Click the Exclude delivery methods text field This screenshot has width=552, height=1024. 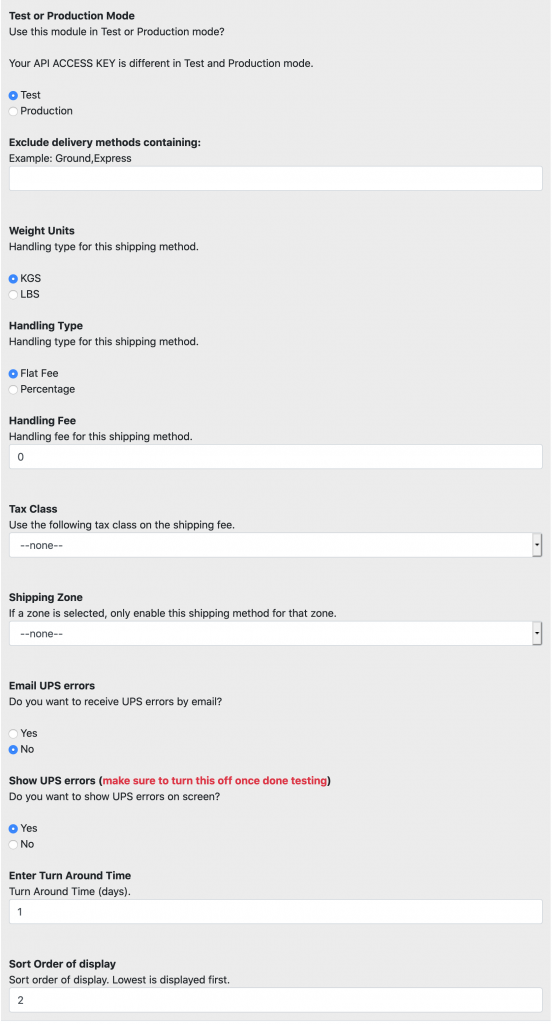tap(276, 178)
